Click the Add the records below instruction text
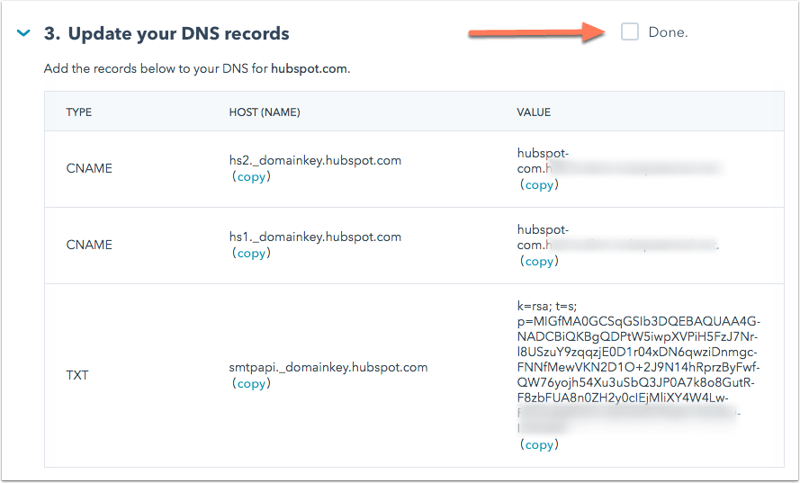 pyautogui.click(x=197, y=69)
